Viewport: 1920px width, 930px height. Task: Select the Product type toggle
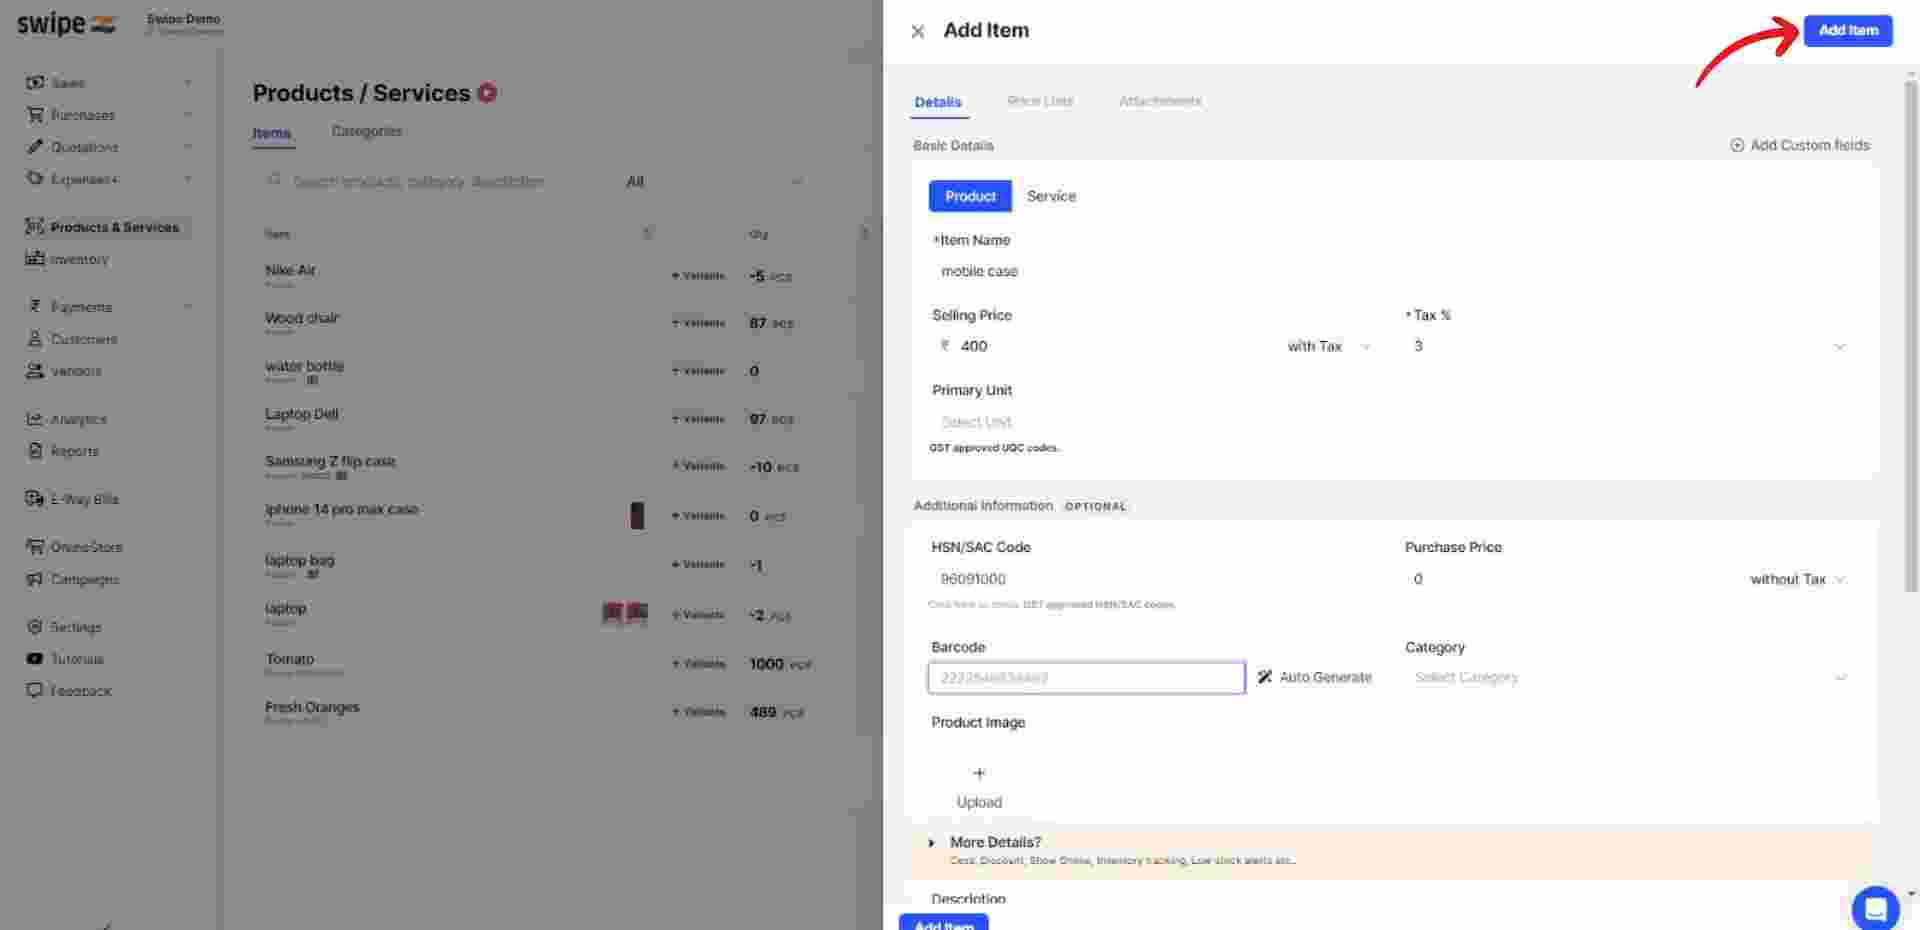(970, 196)
